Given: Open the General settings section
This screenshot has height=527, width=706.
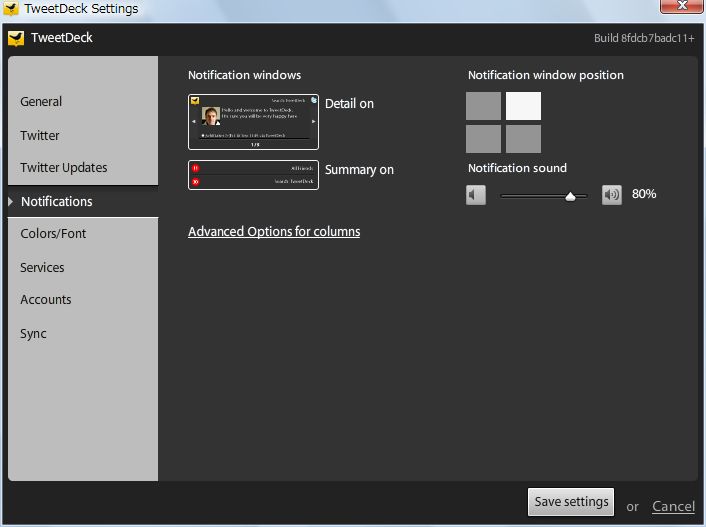Looking at the screenshot, I should [41, 102].
